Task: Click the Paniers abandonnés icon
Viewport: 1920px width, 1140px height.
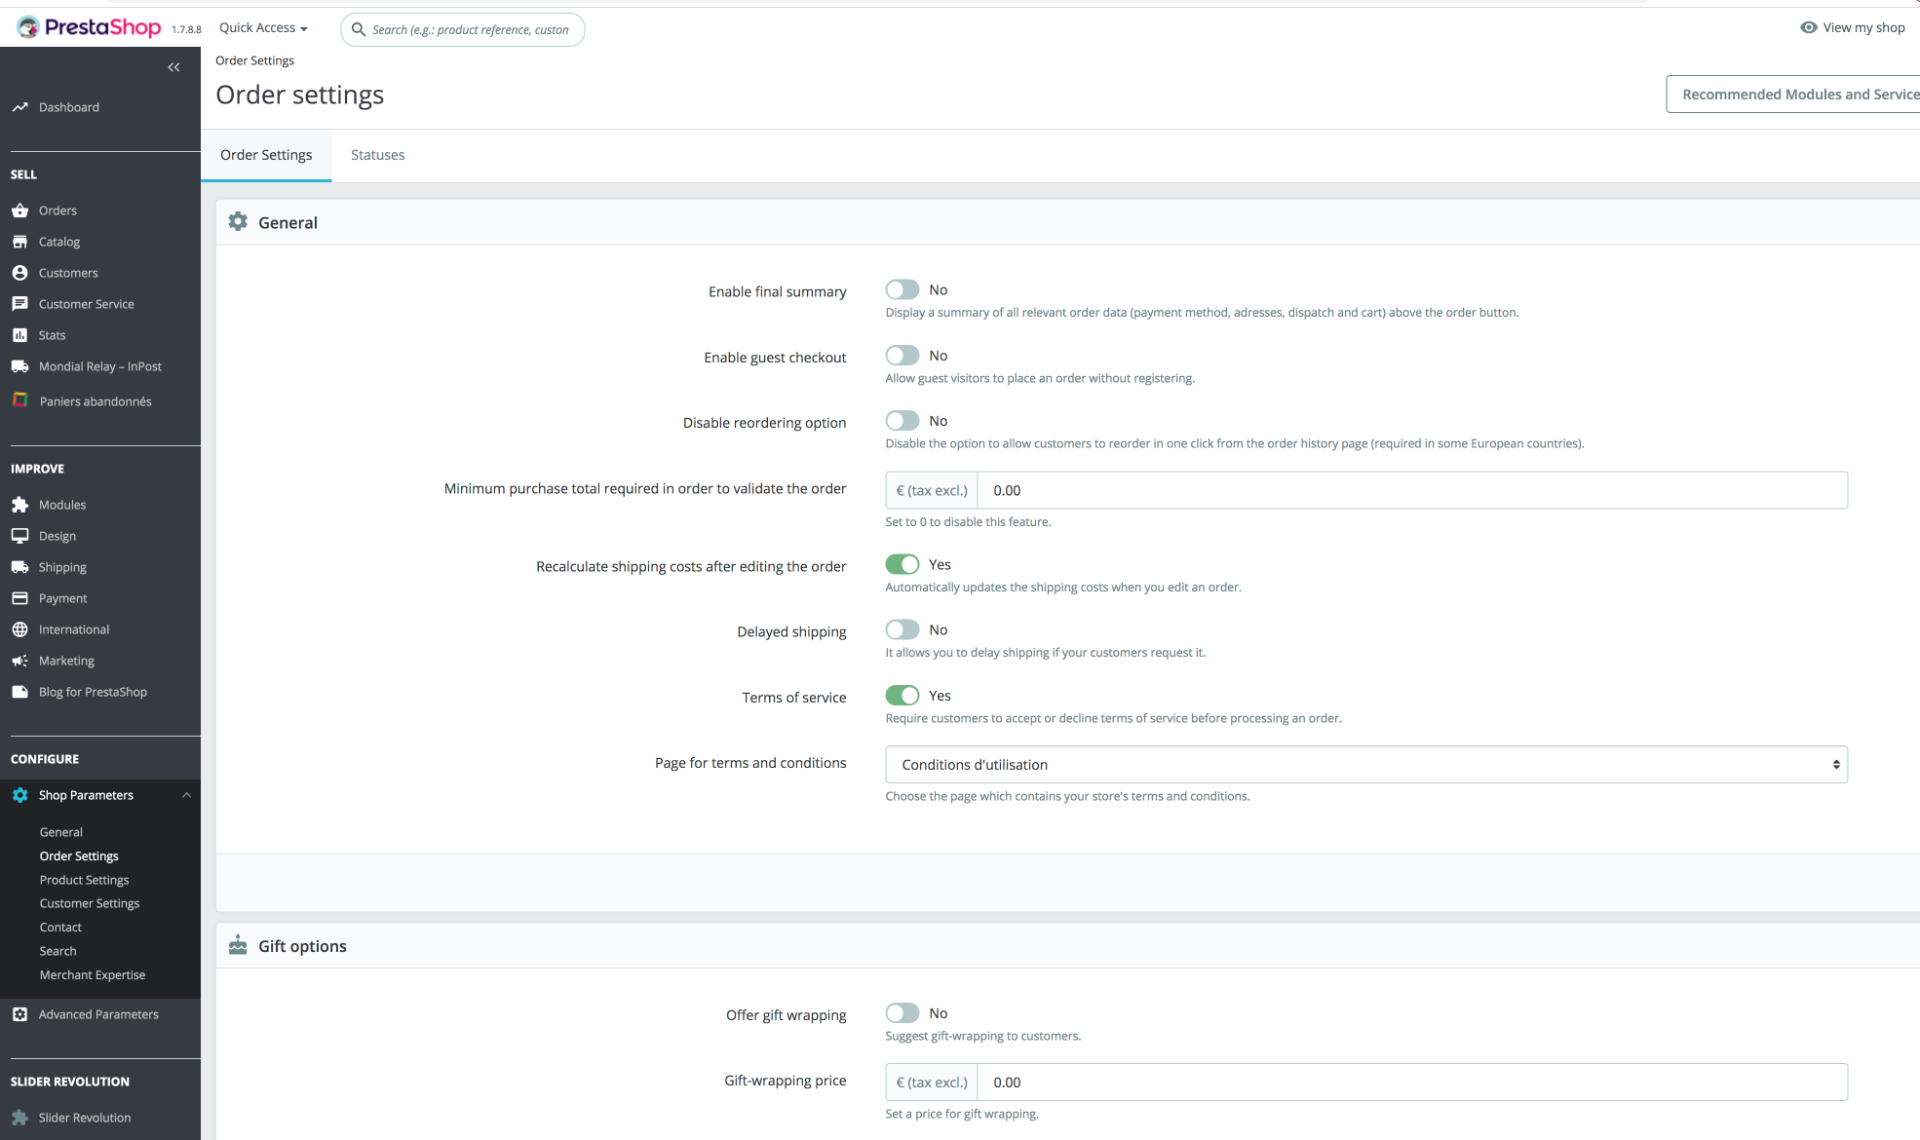Action: point(20,400)
